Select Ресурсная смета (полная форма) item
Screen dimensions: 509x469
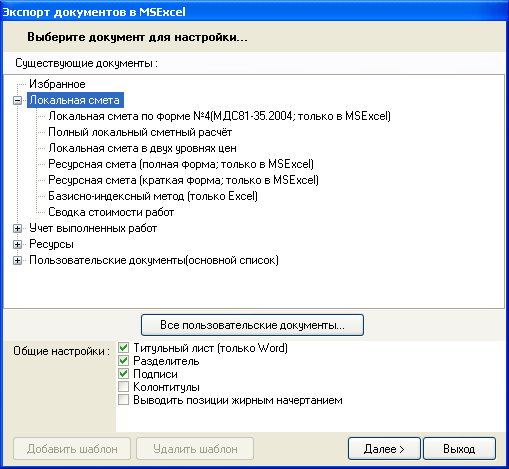(181, 164)
